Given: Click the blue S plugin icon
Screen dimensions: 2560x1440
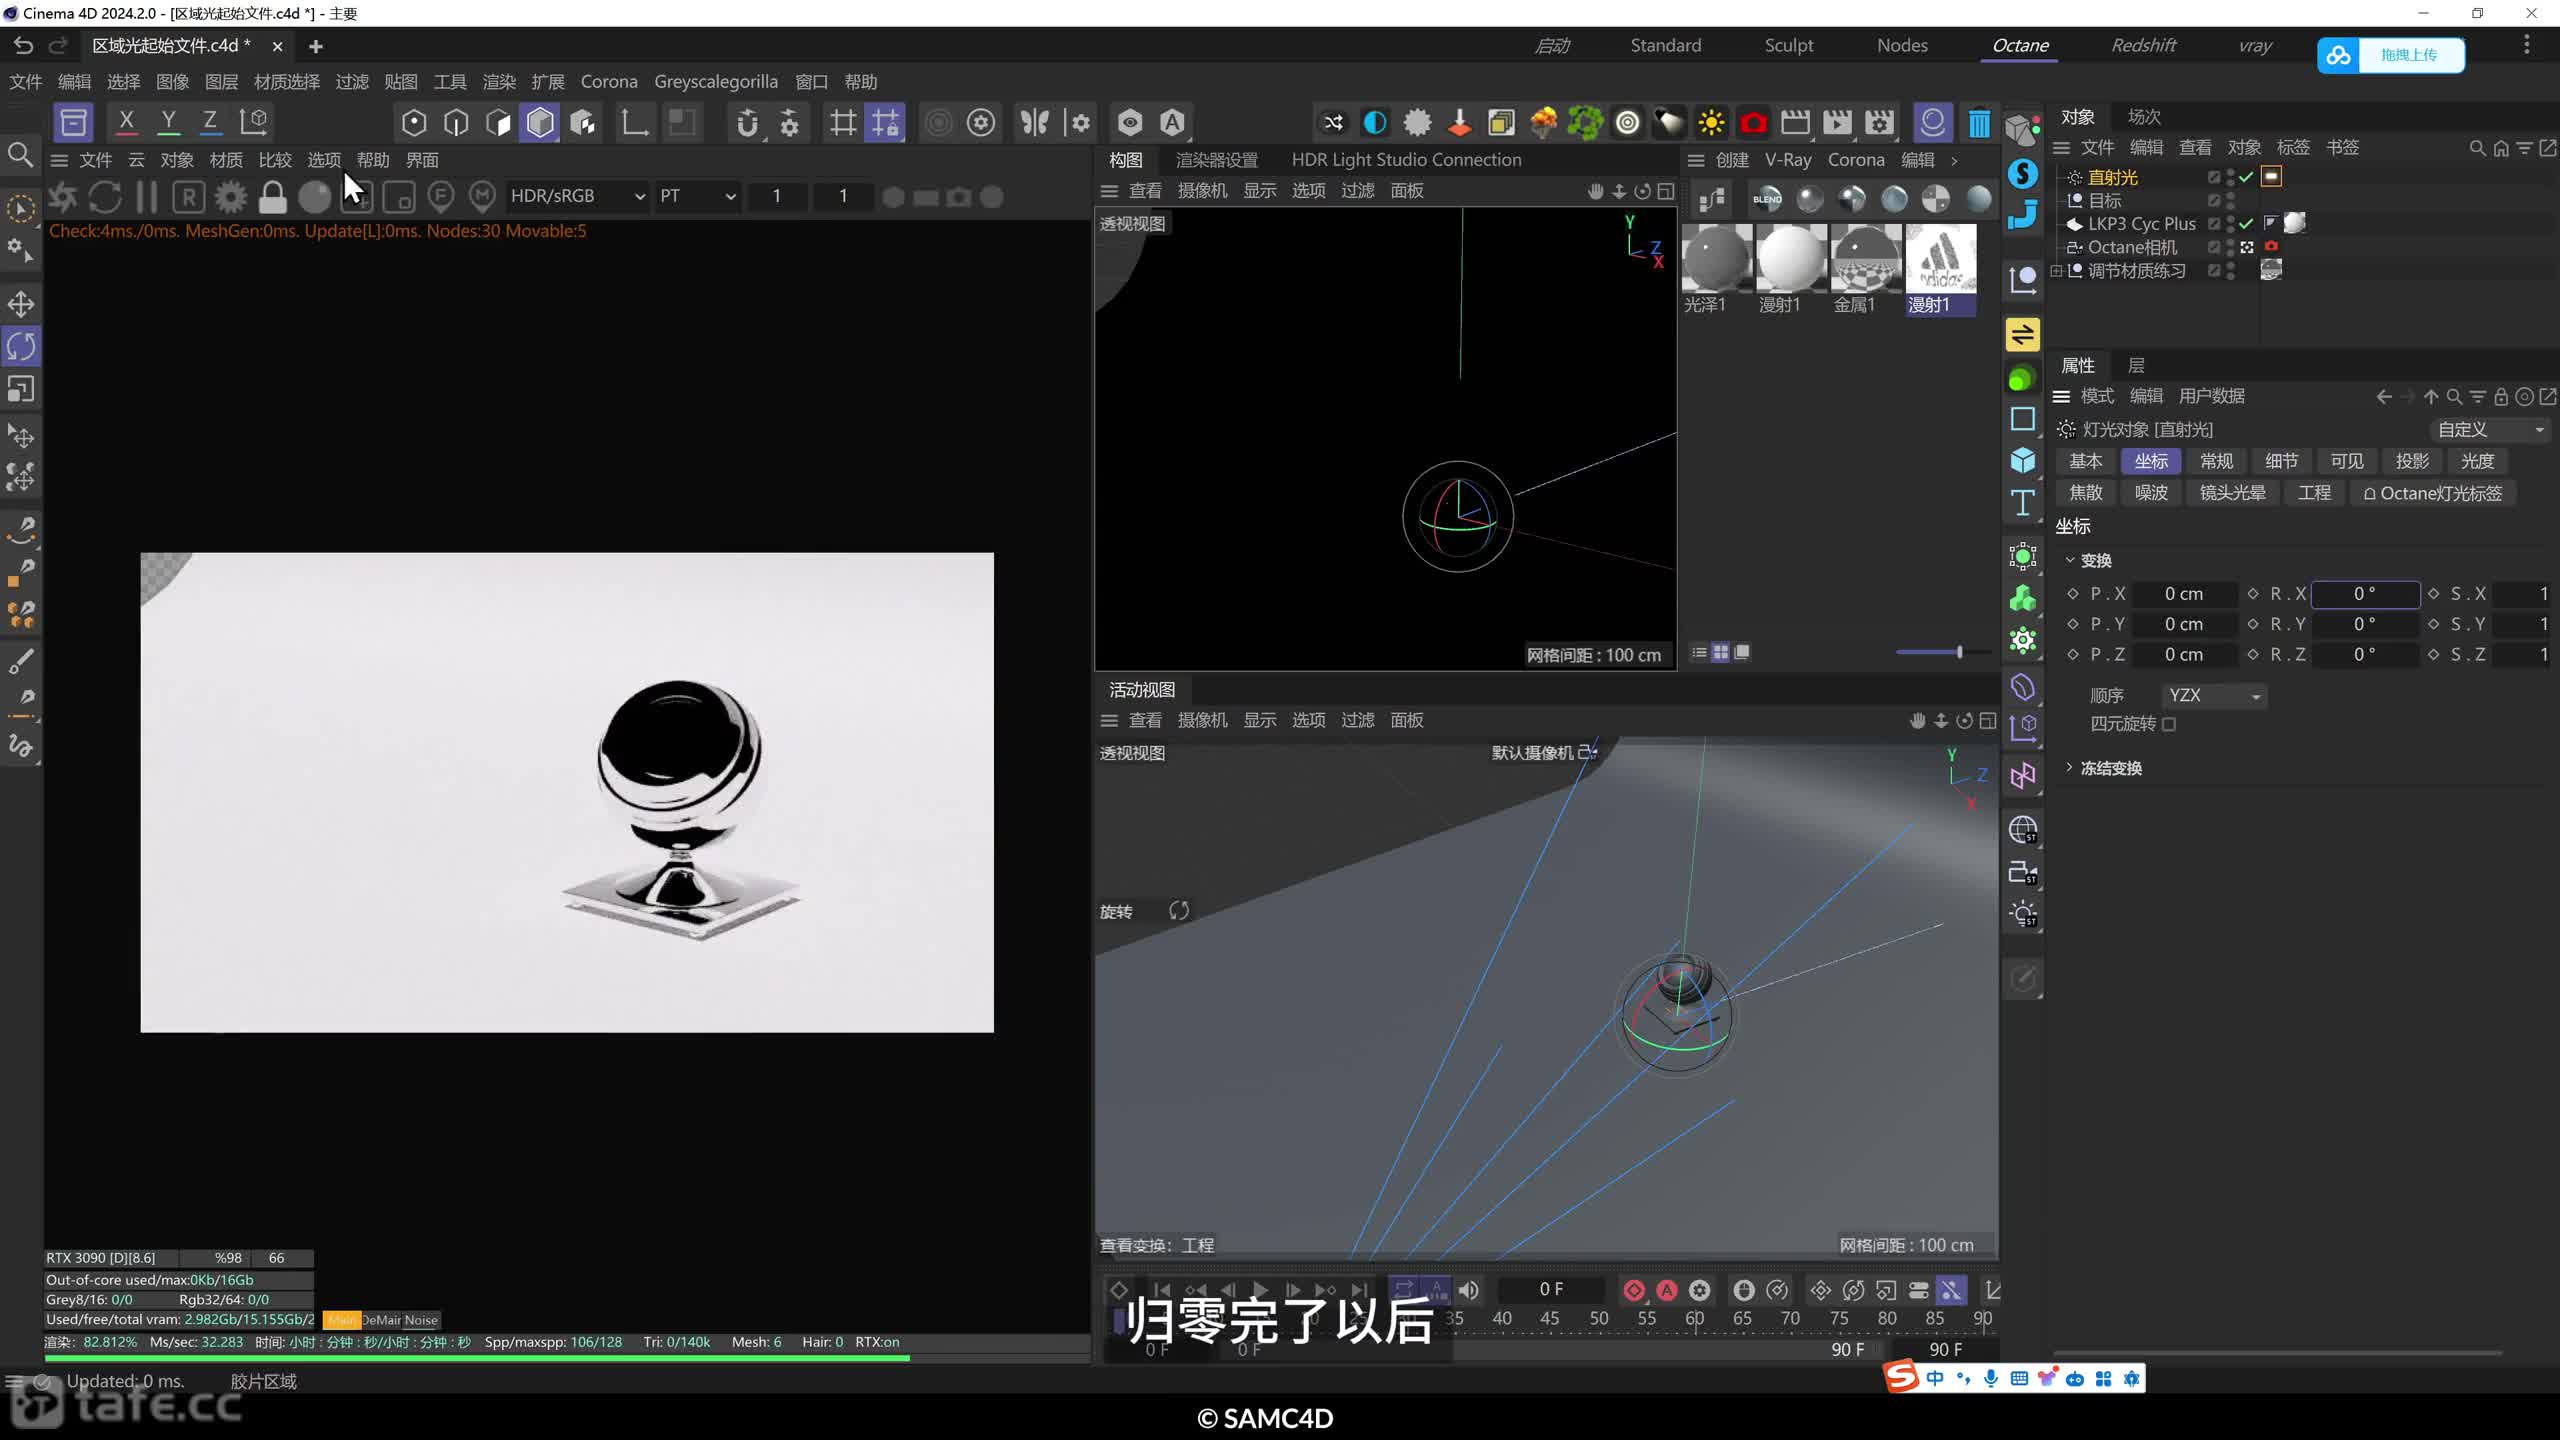Looking at the screenshot, I should pyautogui.click(x=2023, y=173).
